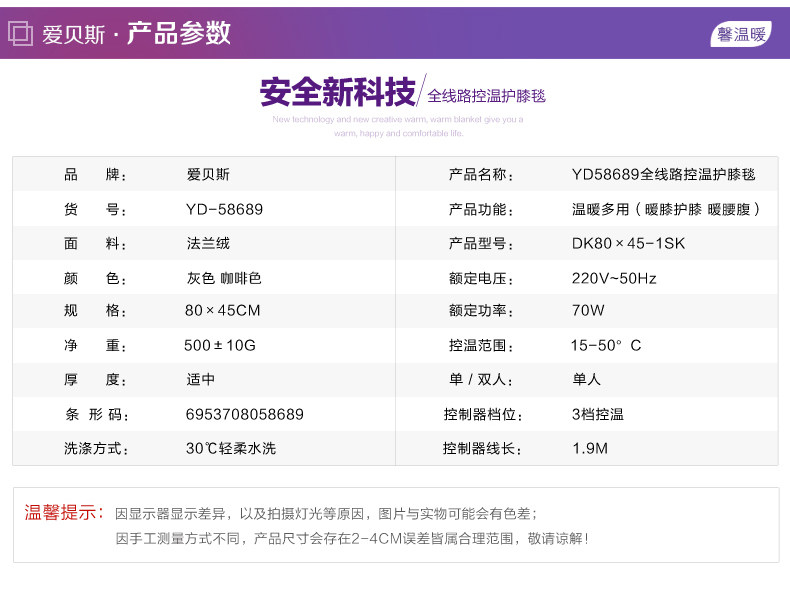Click the label 面 料:

[x=95, y=244]
